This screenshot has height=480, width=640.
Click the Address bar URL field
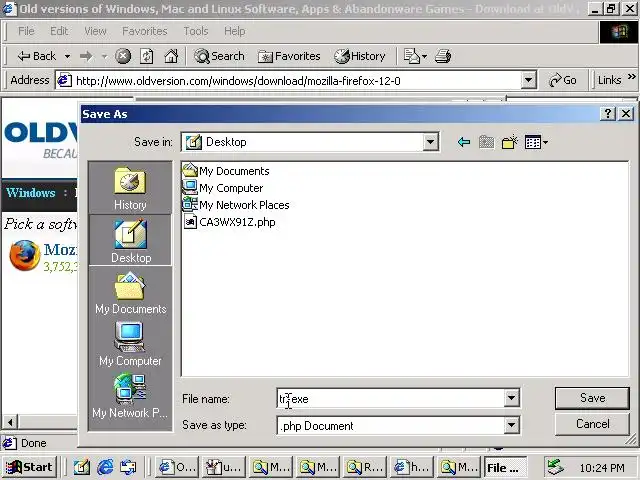289,80
